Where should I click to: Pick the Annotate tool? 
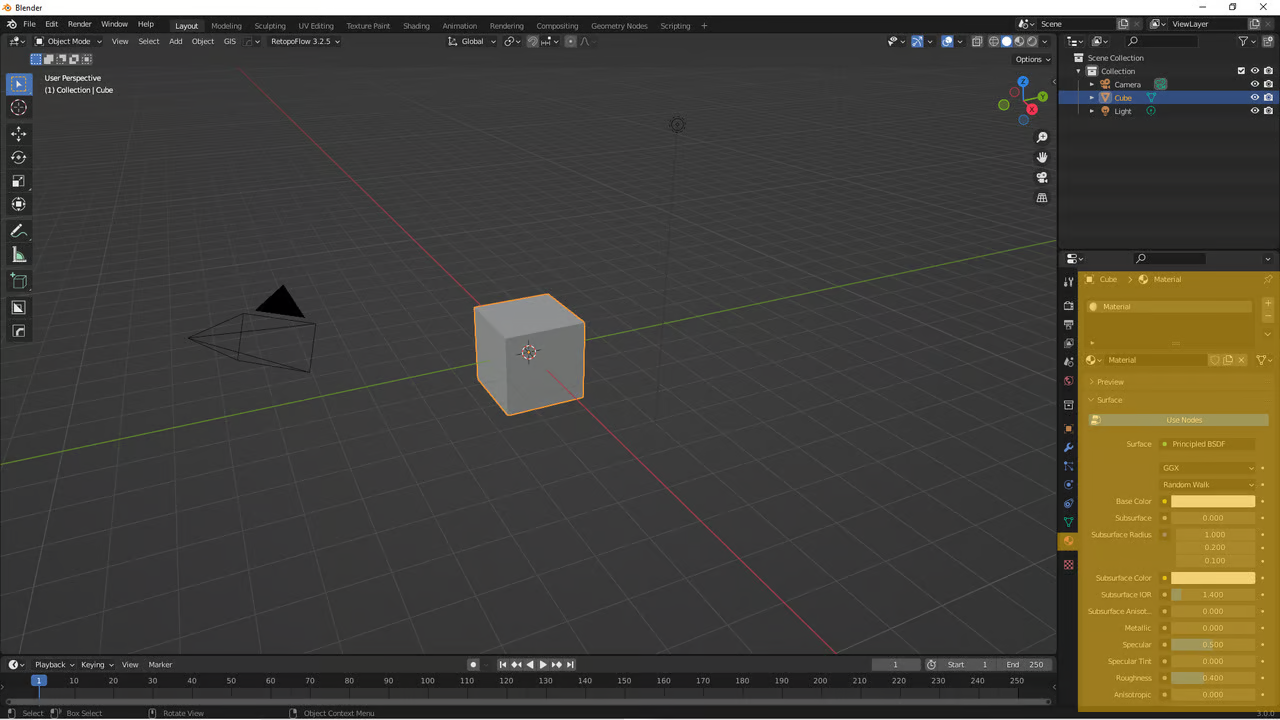(x=18, y=231)
